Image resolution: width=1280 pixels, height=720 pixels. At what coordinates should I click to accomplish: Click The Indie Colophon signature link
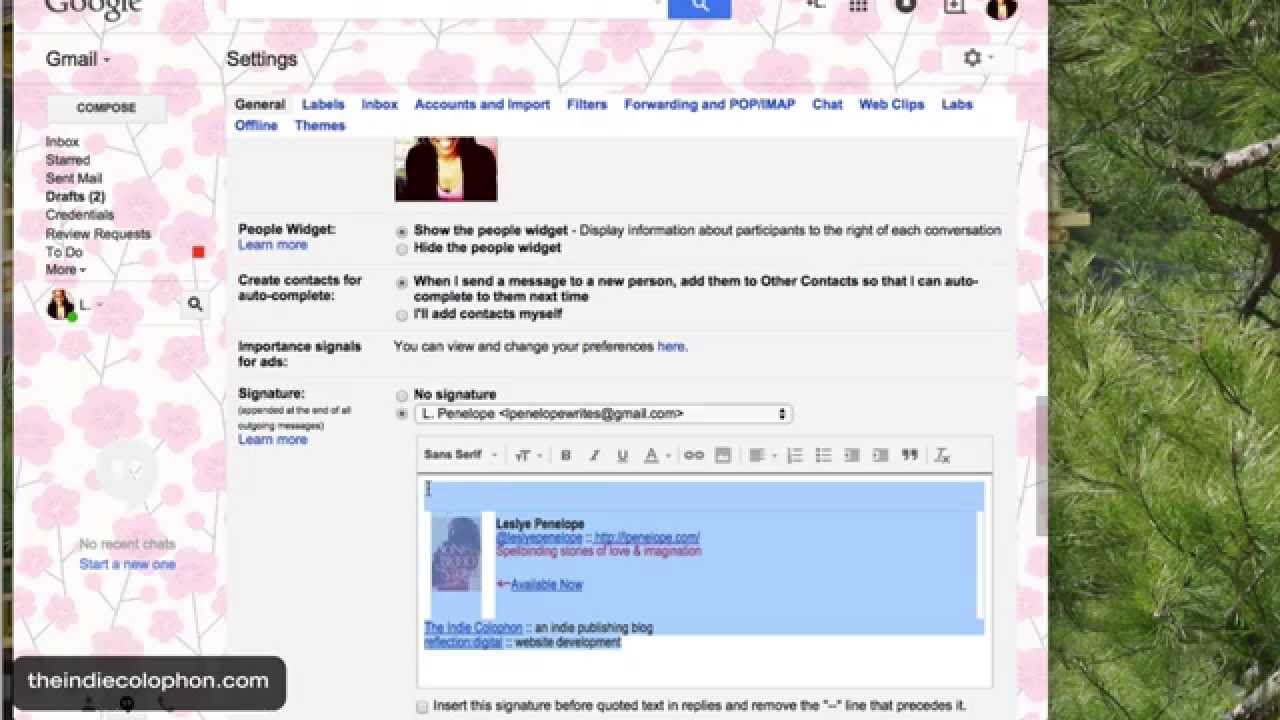[473, 628]
